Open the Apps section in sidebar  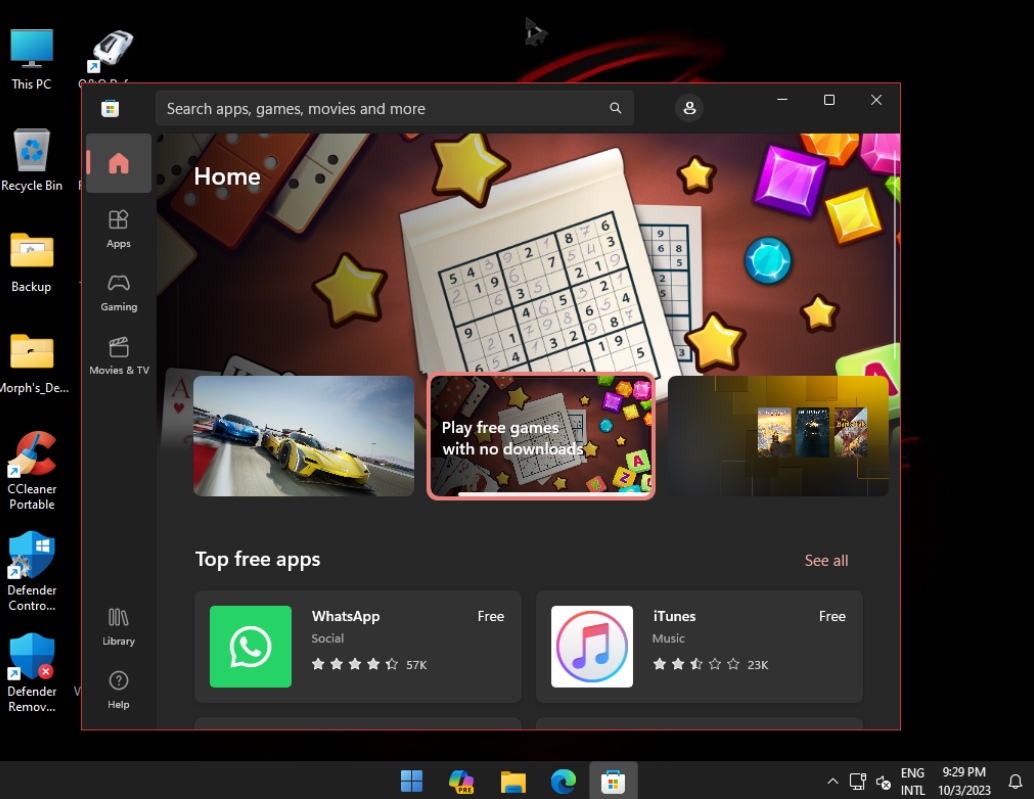(x=119, y=229)
